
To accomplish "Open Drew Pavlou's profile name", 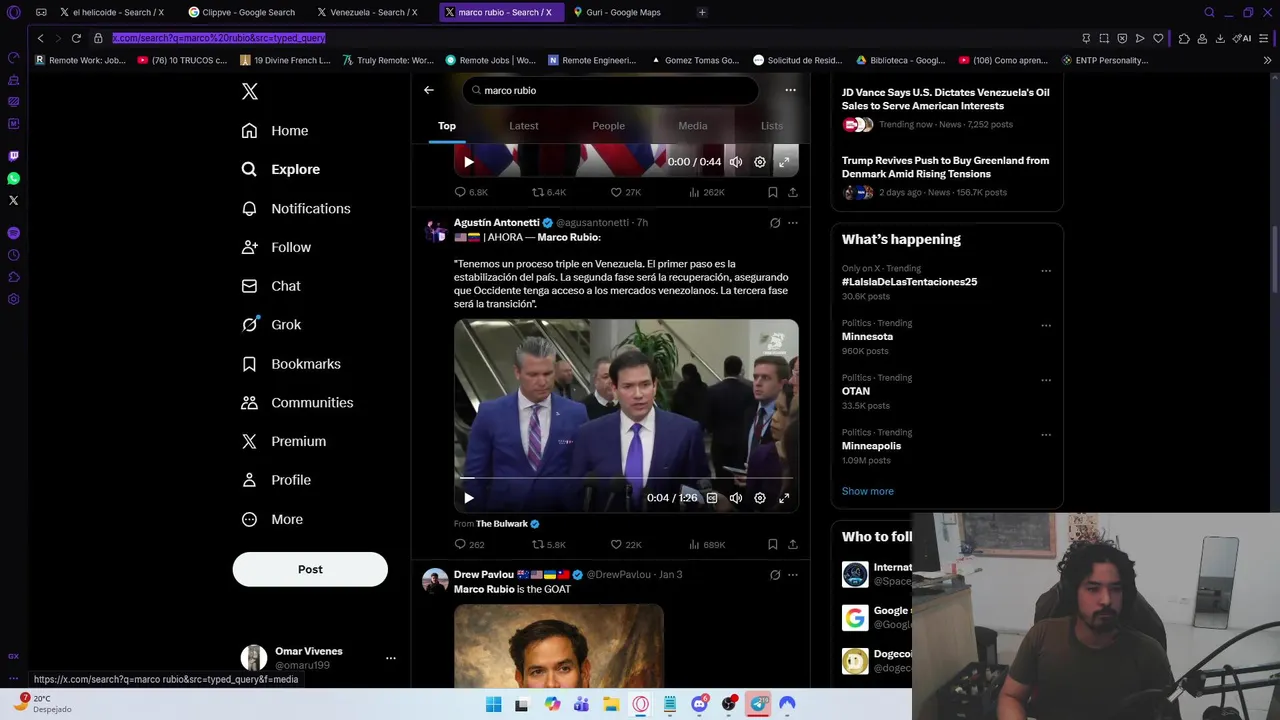I will (484, 575).
